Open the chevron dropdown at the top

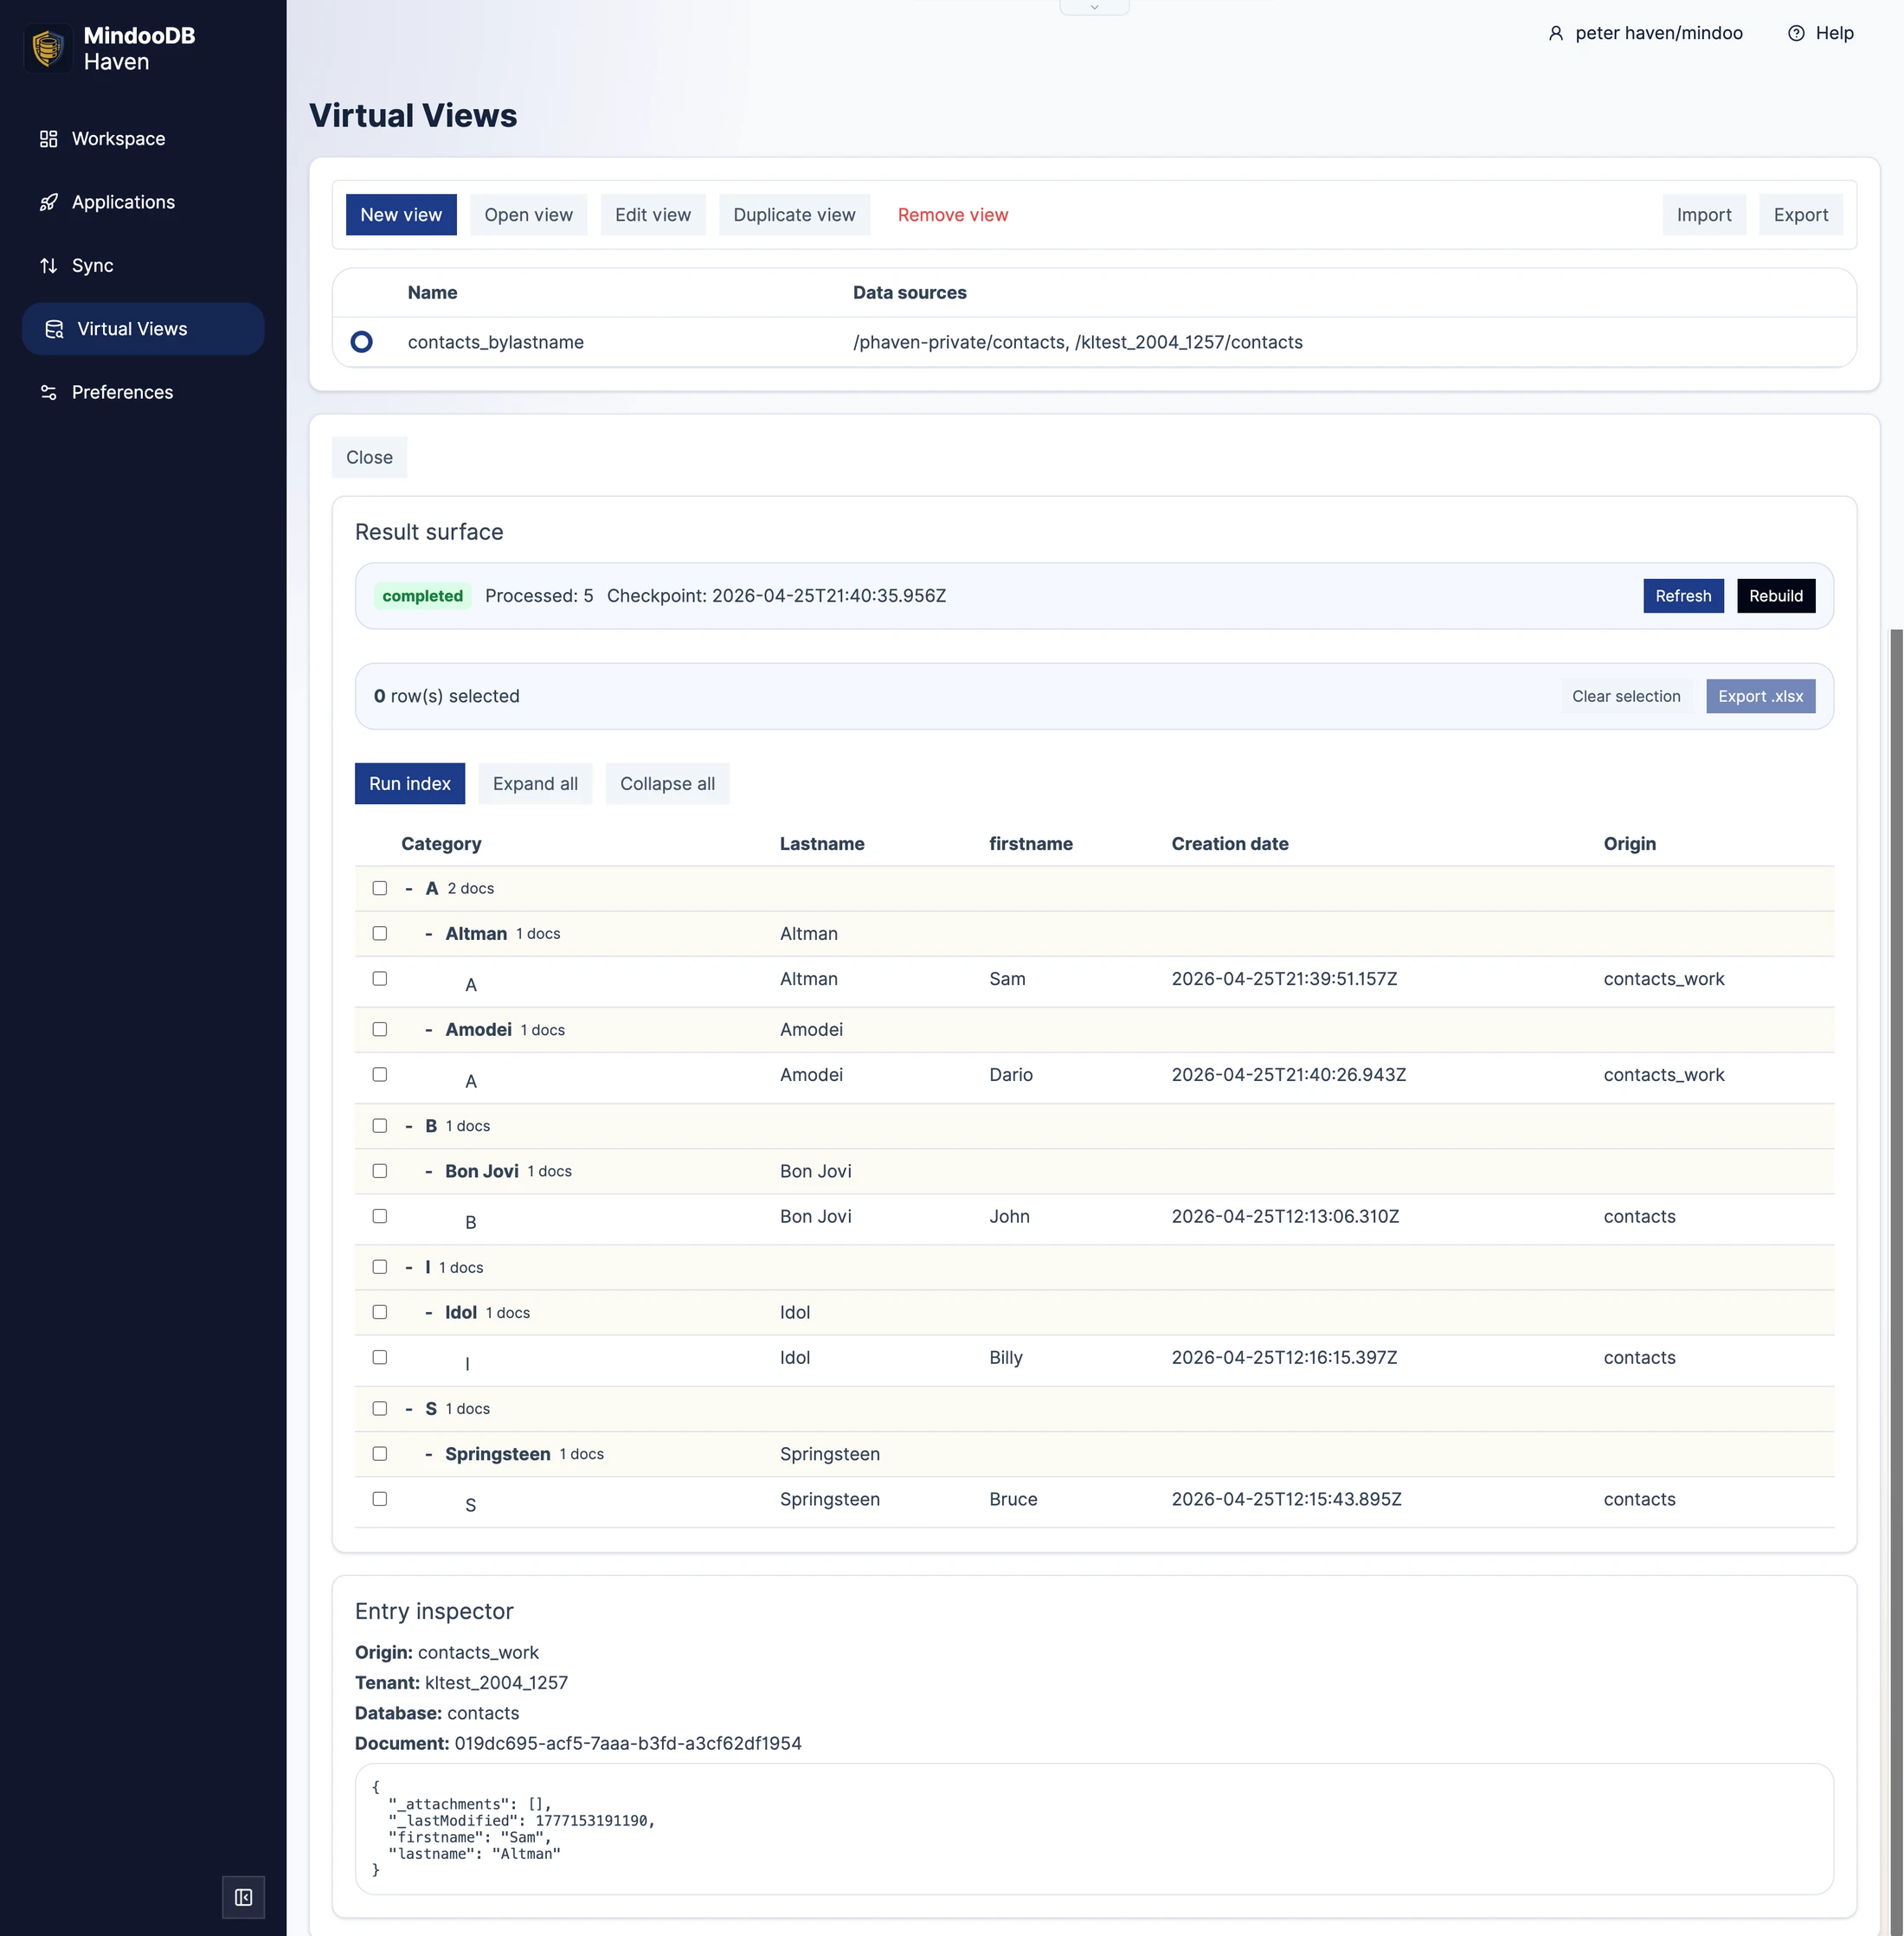click(x=1095, y=7)
